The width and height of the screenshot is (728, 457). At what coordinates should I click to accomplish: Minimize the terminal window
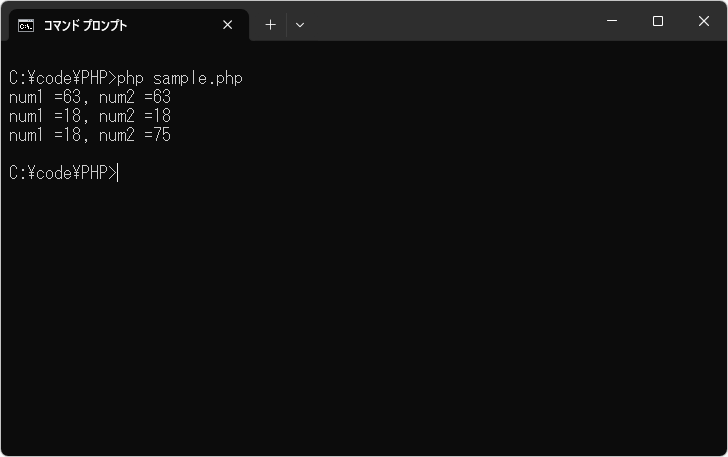click(612, 22)
